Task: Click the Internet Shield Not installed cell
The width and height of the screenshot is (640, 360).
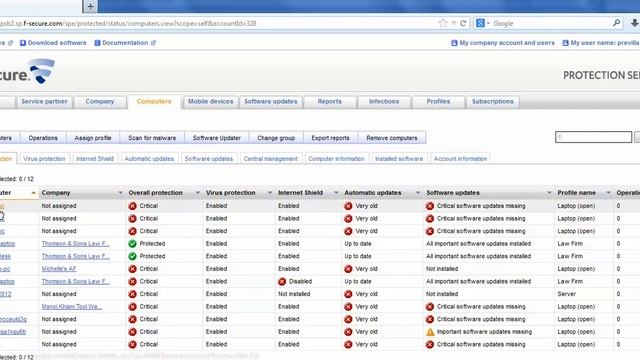Action: tap(294, 294)
